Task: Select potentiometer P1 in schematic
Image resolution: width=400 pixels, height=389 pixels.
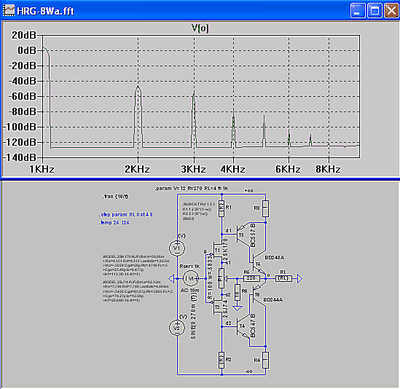Action: tap(221, 278)
